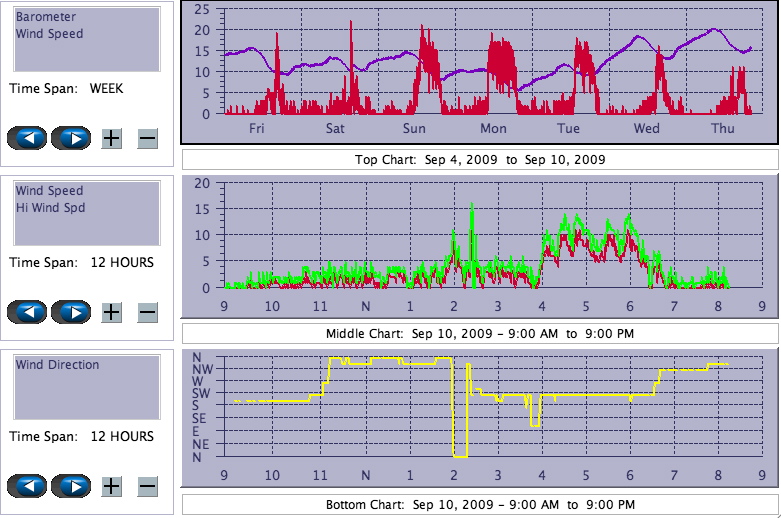Click the forward arrow for the top chart
The height and width of the screenshot is (518, 781).
71,138
